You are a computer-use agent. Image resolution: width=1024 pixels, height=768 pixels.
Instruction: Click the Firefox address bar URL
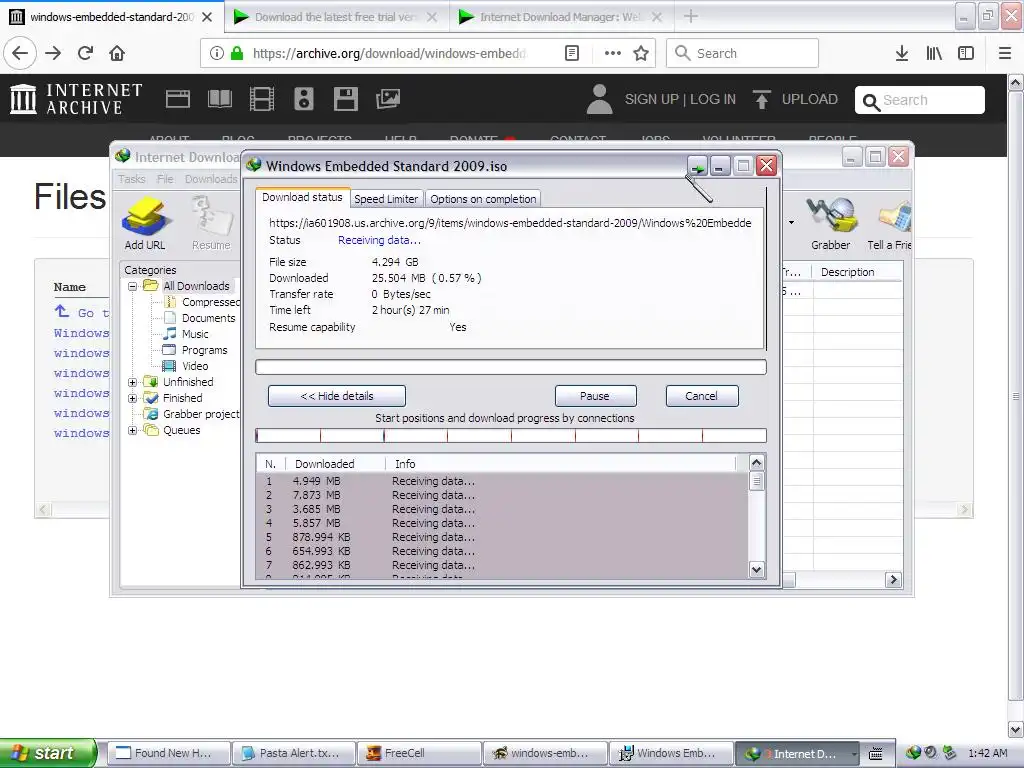(x=389, y=53)
